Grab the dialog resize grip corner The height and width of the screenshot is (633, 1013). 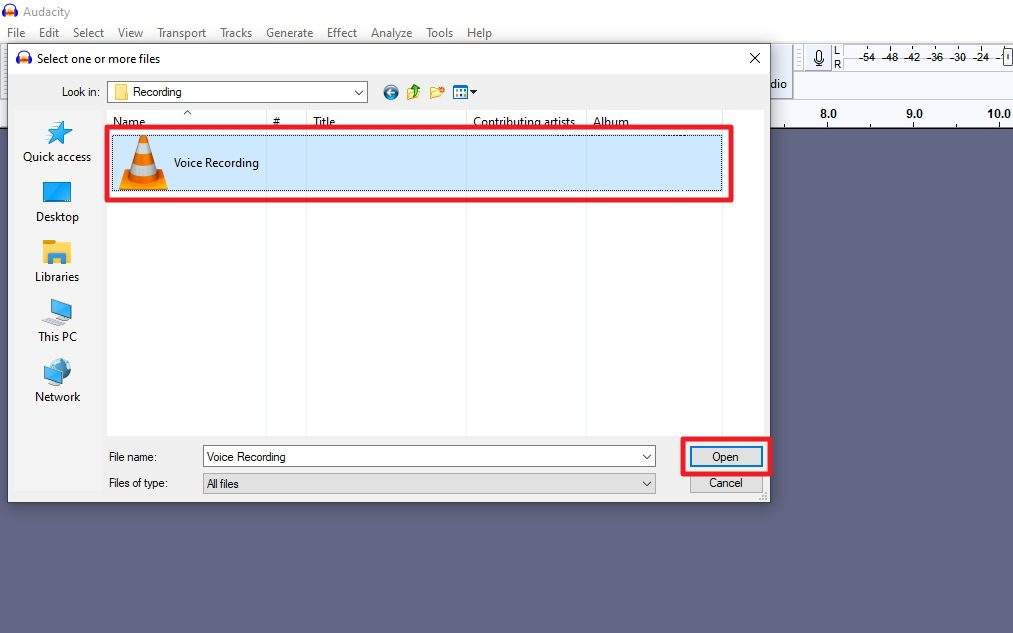coord(764,496)
